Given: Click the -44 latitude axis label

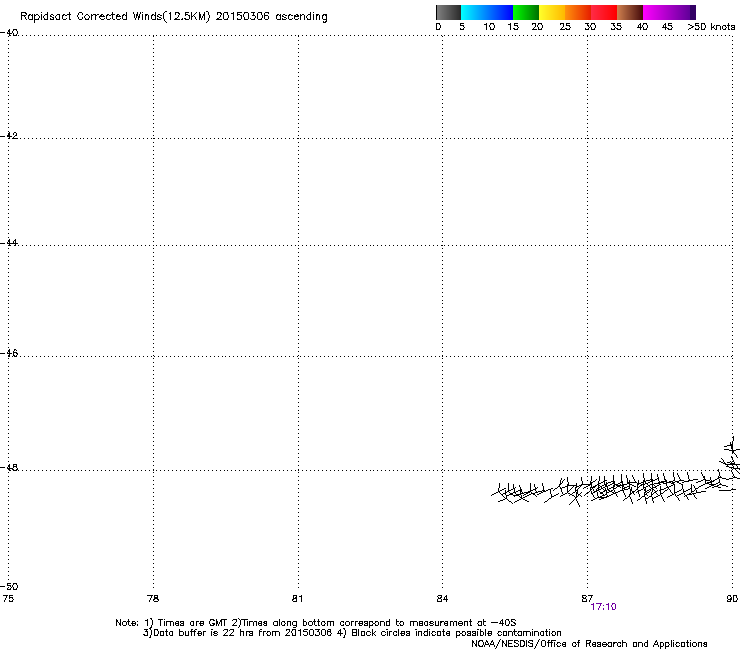Looking at the screenshot, I should (x=9, y=243).
